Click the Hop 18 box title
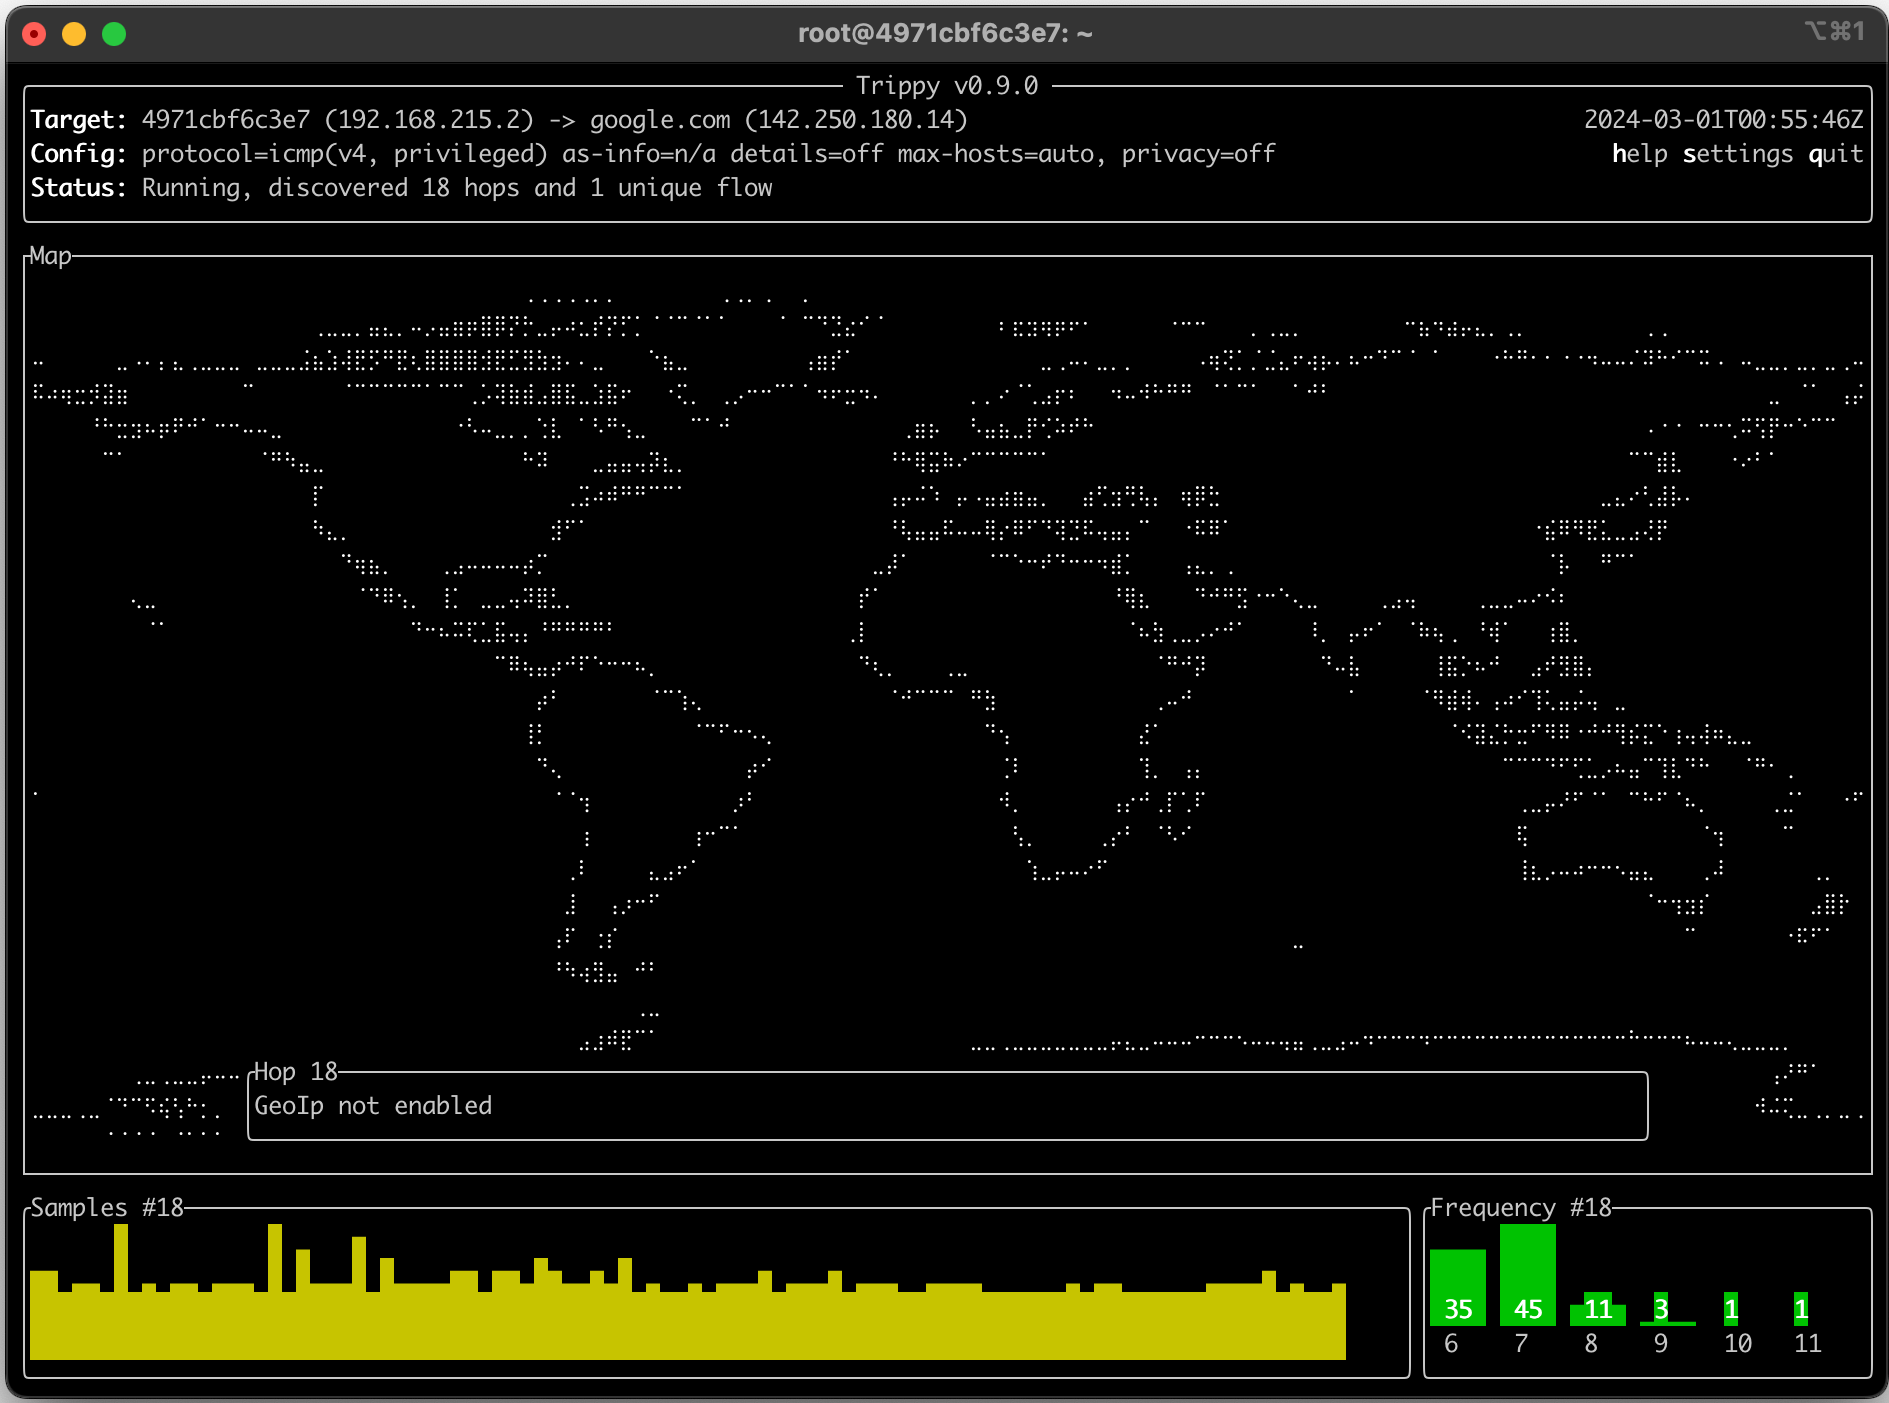The height and width of the screenshot is (1403, 1889). coord(295,1072)
